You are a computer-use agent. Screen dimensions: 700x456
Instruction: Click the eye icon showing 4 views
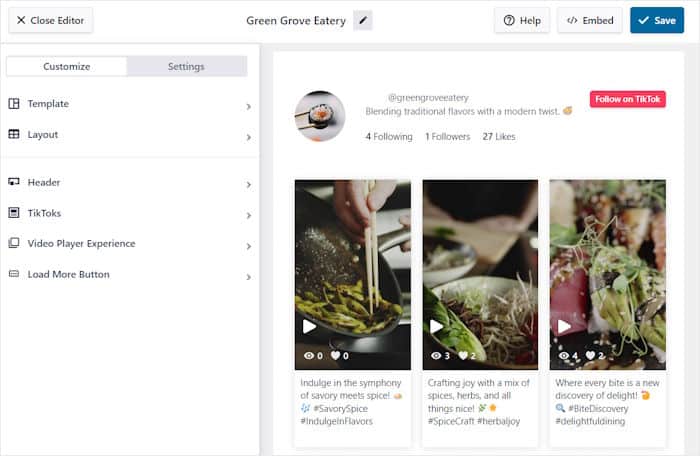[564, 356]
